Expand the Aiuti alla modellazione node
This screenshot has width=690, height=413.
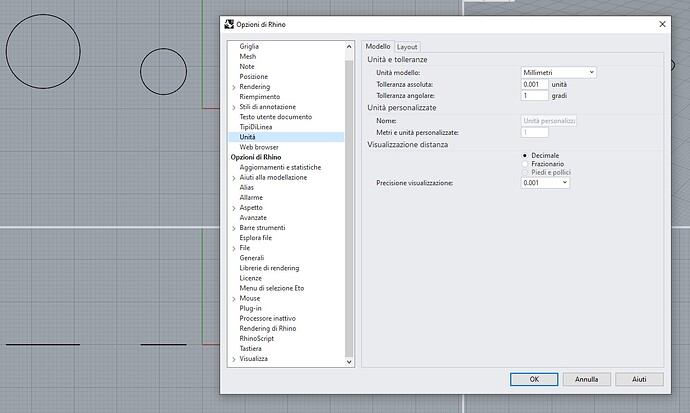click(234, 178)
